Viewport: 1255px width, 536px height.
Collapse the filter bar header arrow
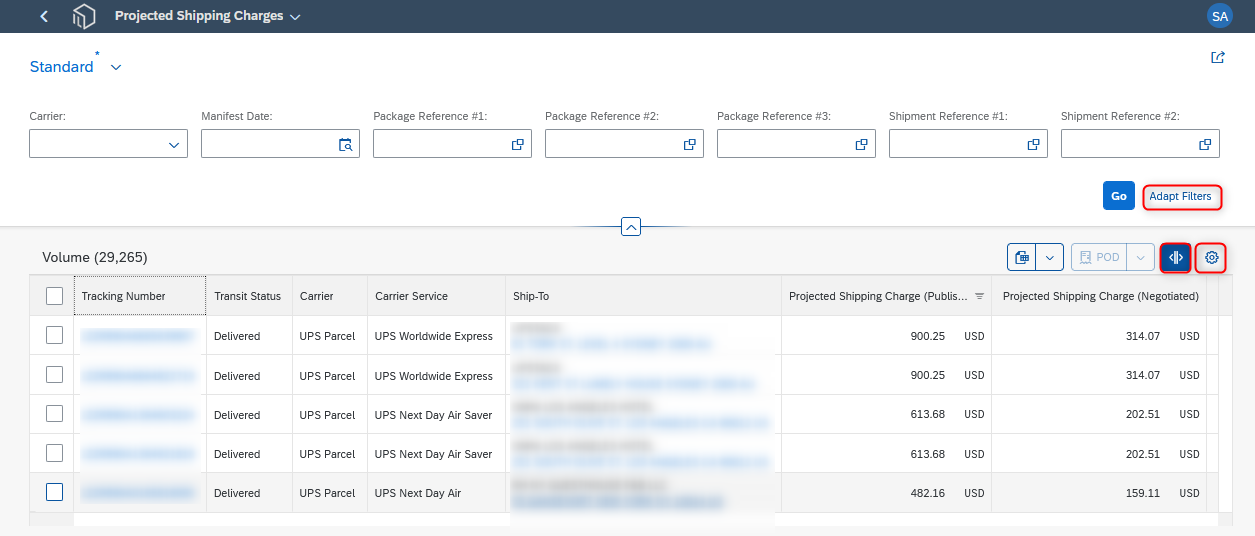631,227
